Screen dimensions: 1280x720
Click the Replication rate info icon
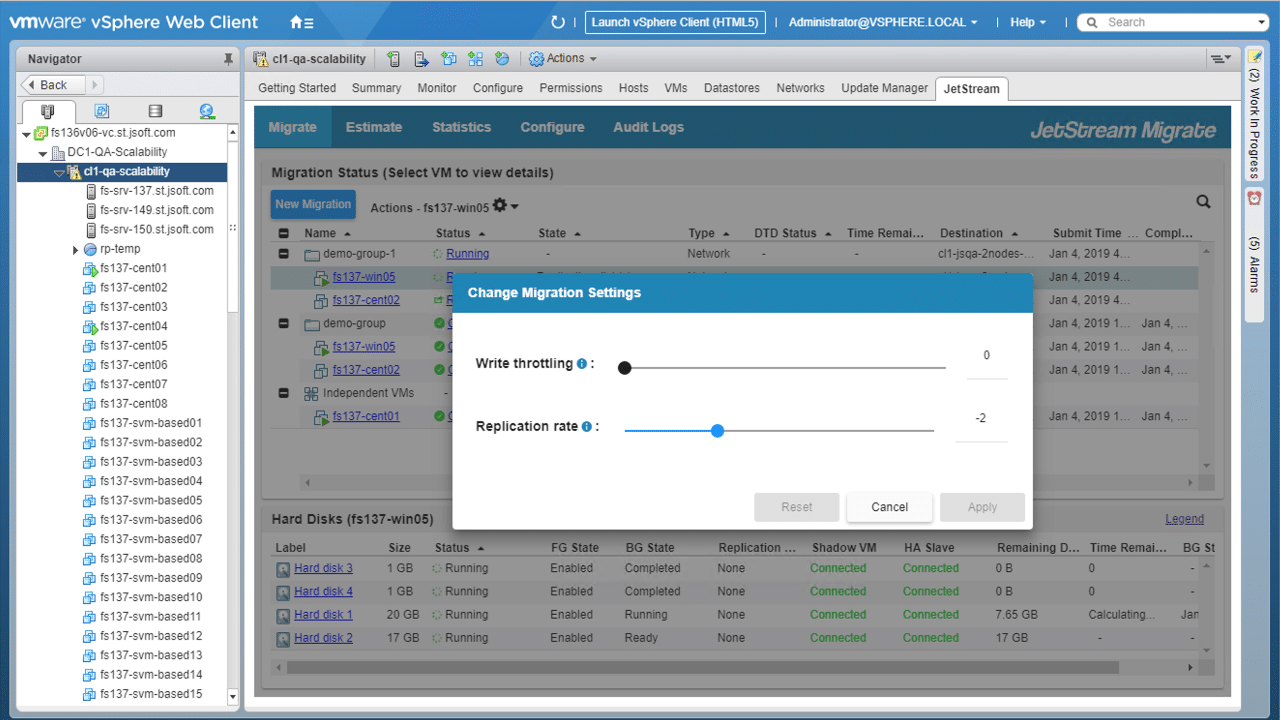(587, 427)
